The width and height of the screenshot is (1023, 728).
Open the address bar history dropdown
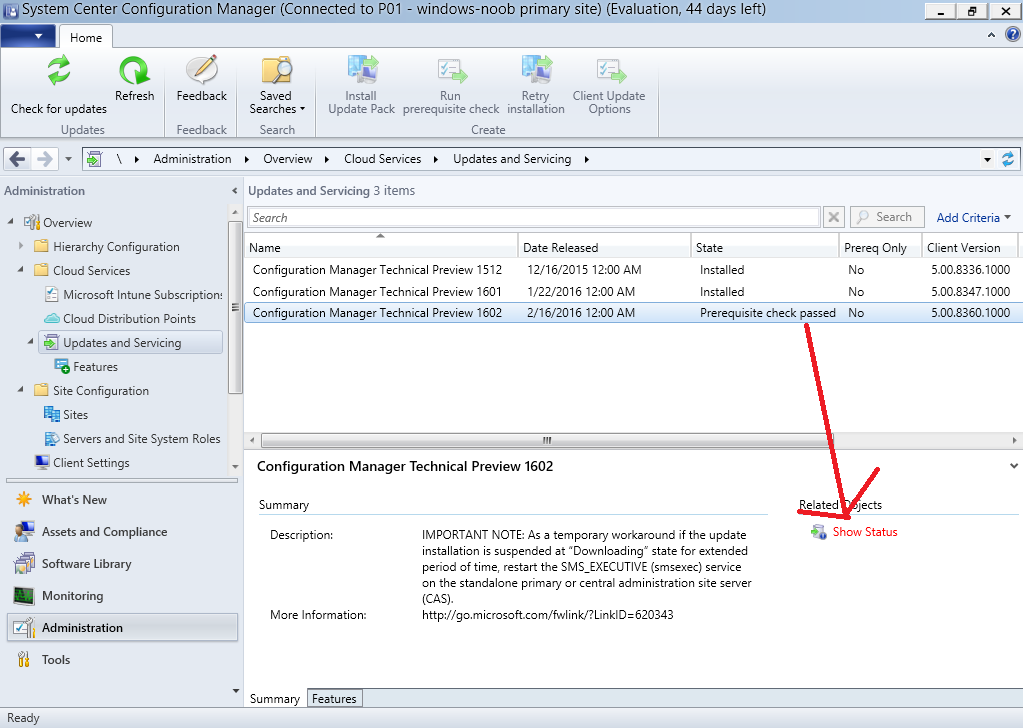click(x=987, y=159)
